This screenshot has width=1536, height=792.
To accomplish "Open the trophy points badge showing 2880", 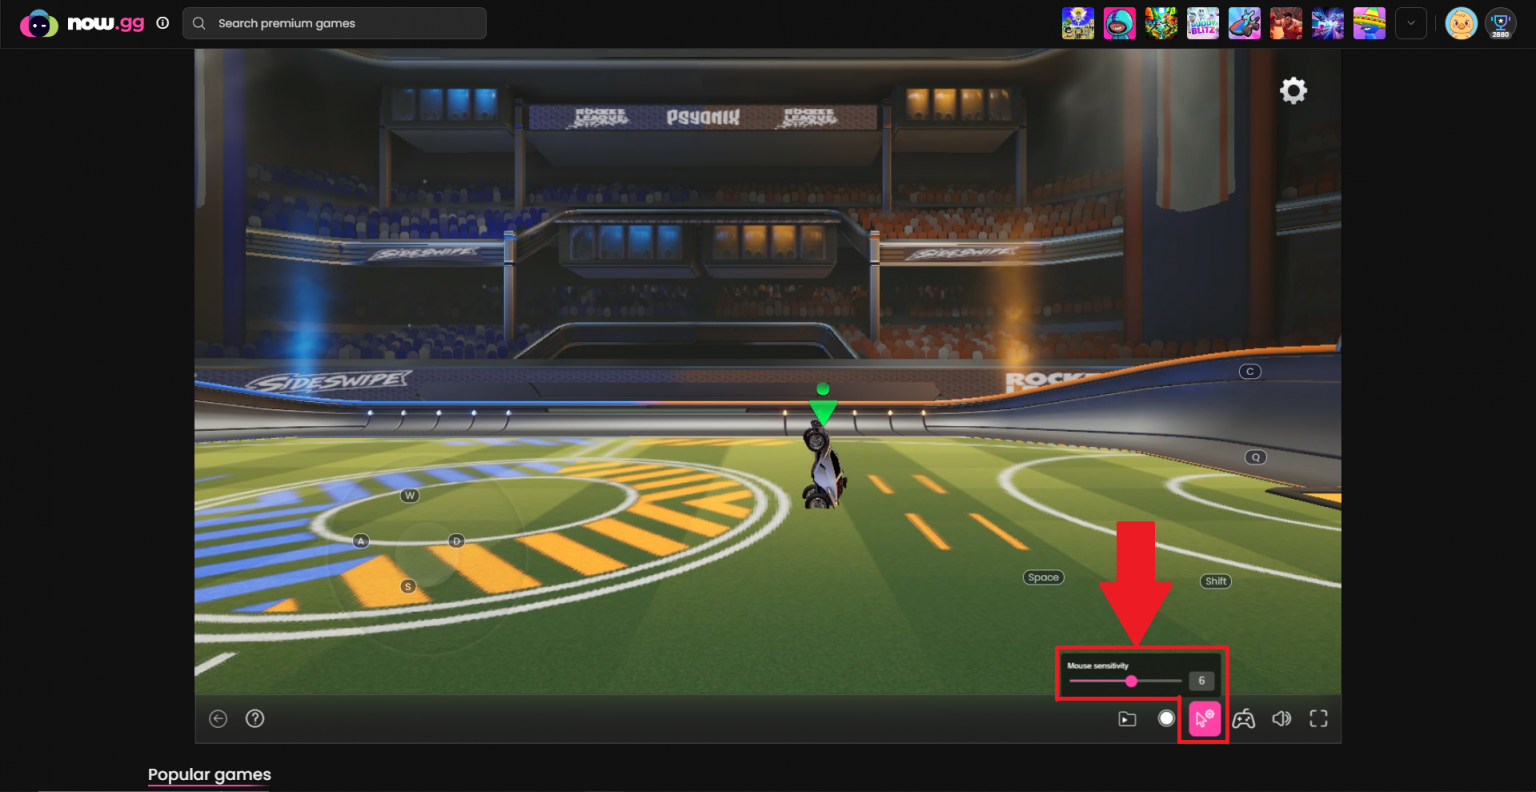I will [1500, 23].
